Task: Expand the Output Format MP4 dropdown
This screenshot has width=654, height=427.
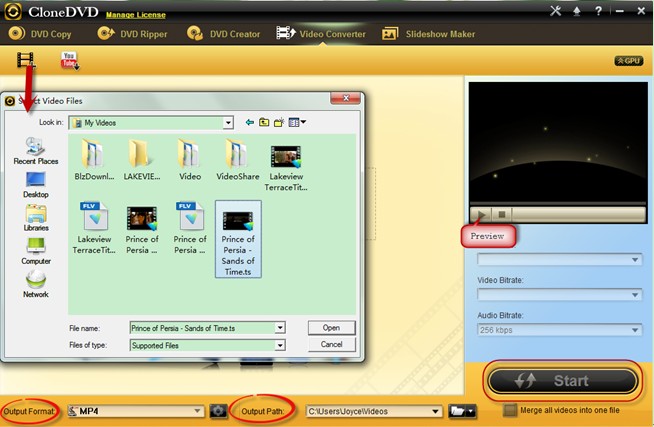Action: tap(197, 411)
